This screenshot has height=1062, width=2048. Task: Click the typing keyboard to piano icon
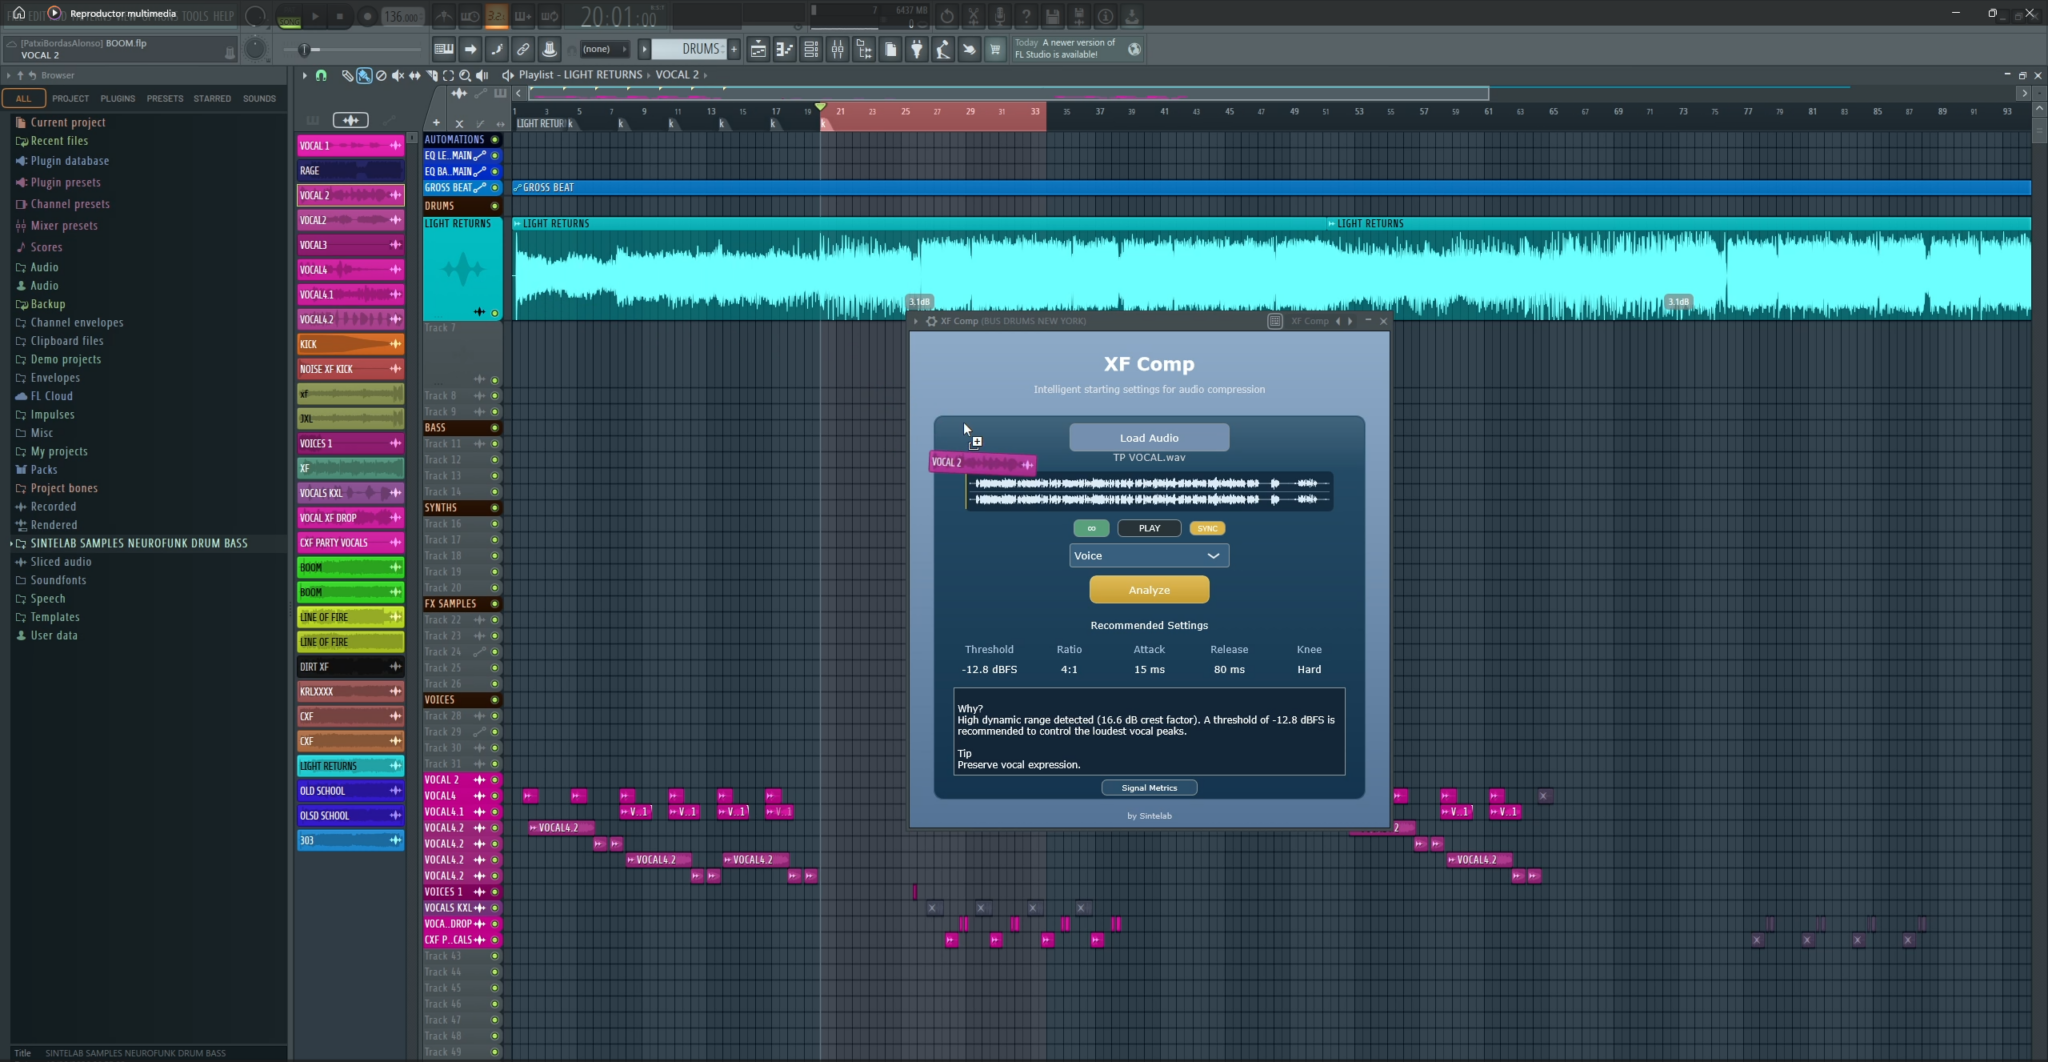pos(444,49)
